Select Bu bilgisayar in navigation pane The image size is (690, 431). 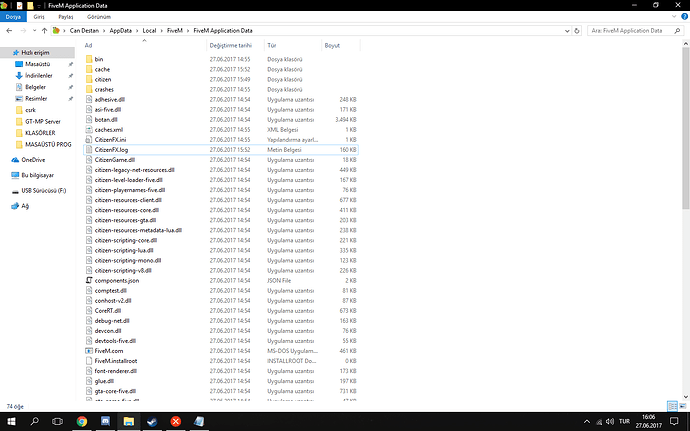pyautogui.click(x=37, y=175)
